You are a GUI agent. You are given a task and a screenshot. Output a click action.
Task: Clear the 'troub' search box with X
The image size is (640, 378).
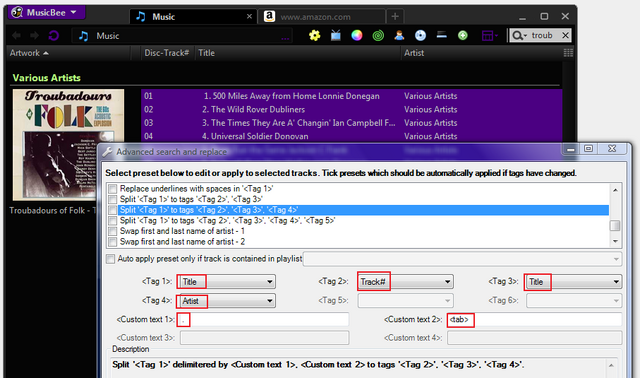565,36
